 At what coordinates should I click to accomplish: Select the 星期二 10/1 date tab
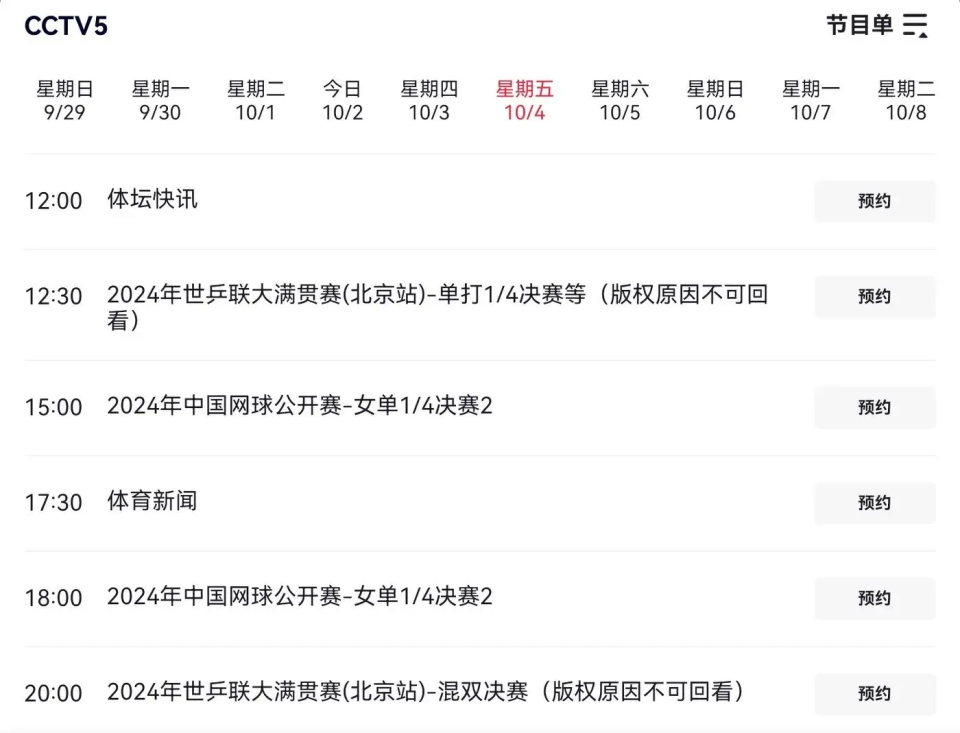255,101
